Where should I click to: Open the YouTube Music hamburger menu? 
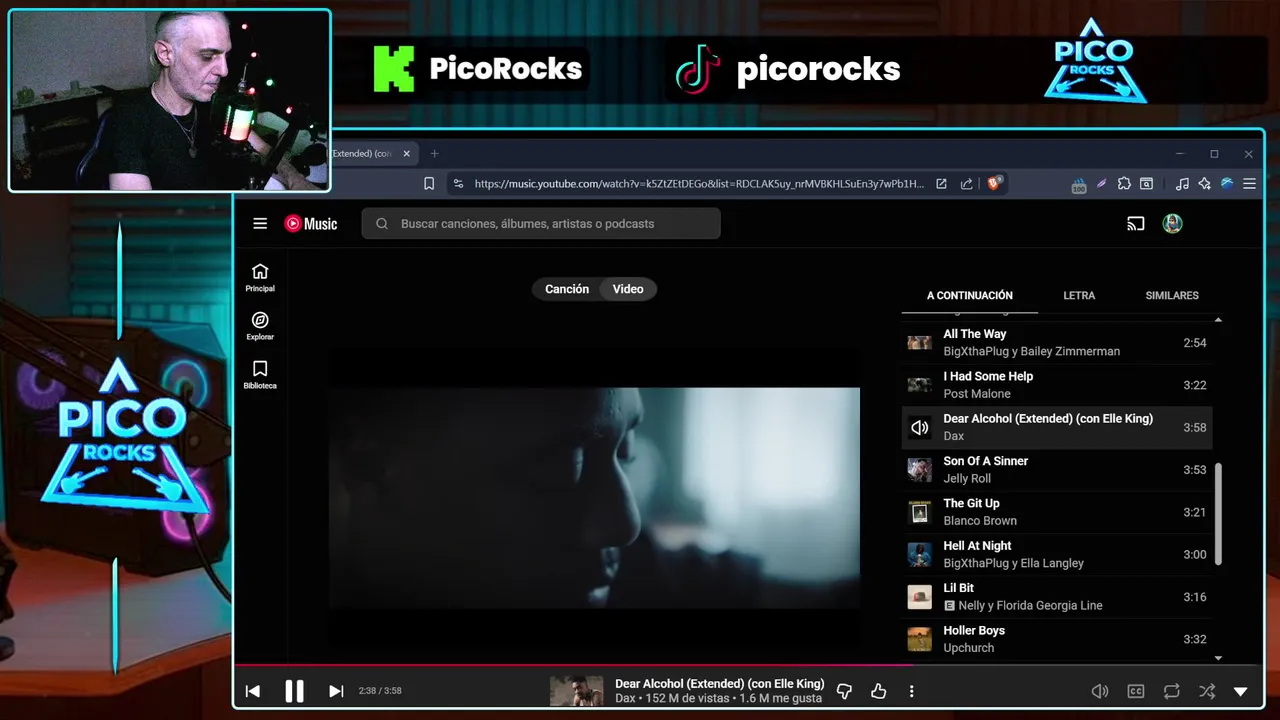tap(260, 224)
